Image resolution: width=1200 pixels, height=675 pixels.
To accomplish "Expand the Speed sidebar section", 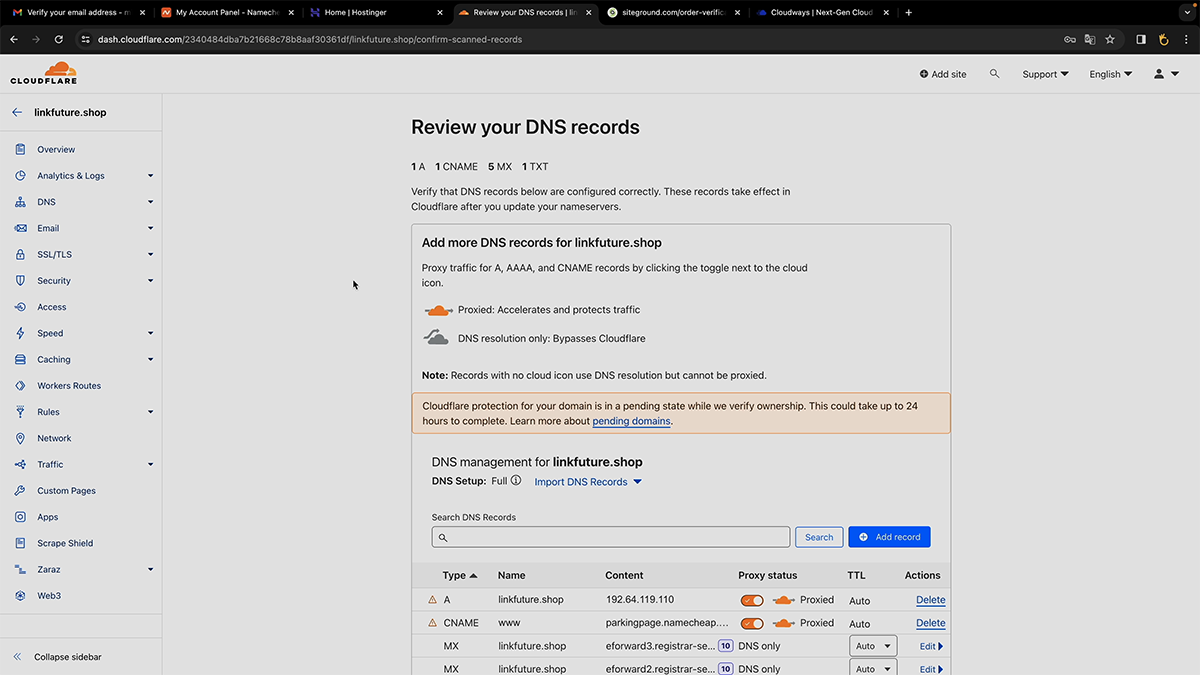I will 150,333.
